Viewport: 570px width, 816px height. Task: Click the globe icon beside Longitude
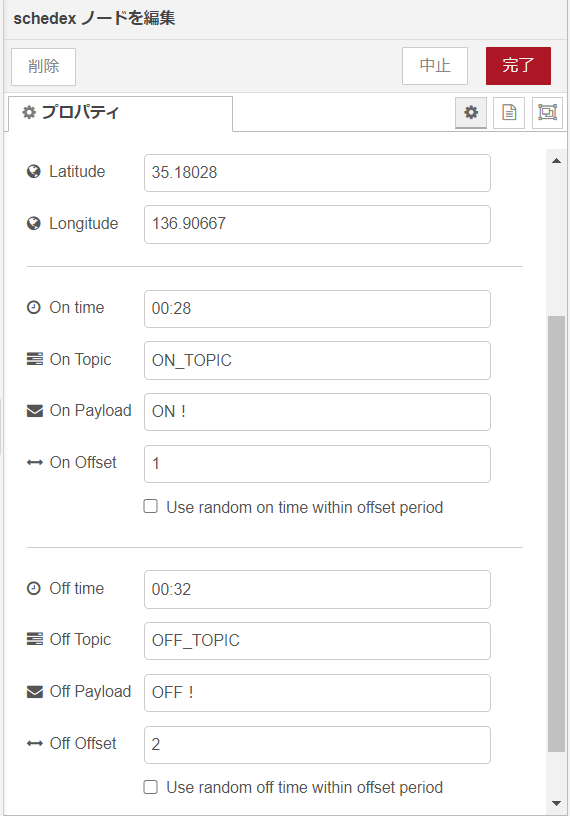(x=34, y=224)
